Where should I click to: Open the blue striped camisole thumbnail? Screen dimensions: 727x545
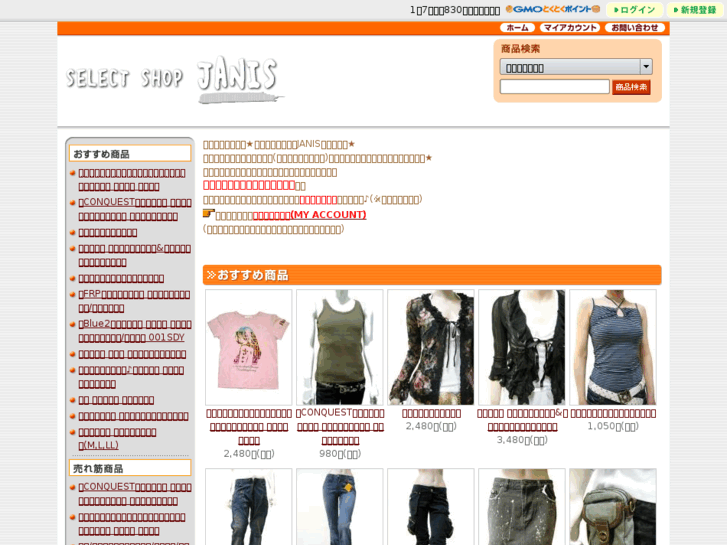tap(613, 347)
